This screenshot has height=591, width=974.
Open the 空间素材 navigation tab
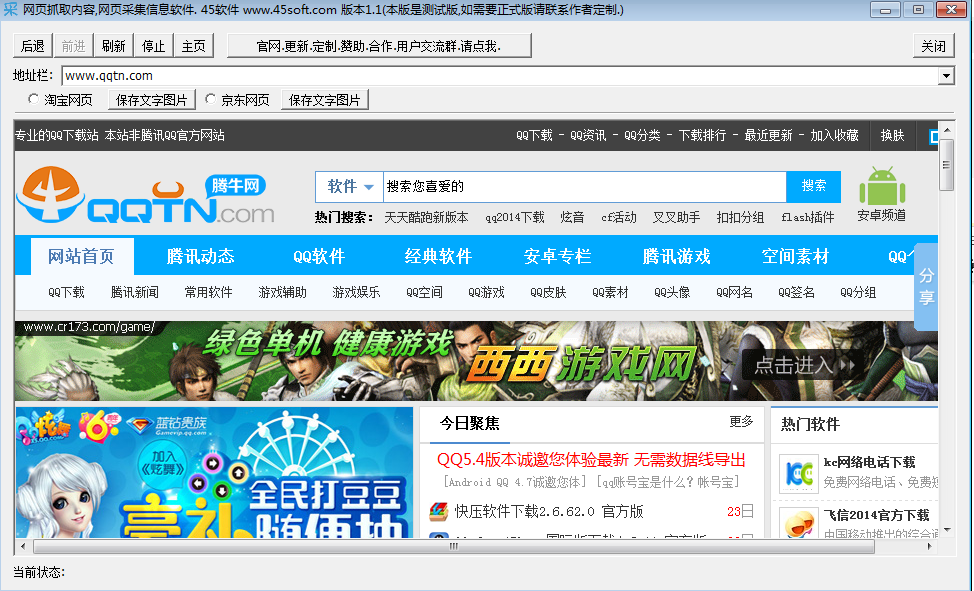coord(795,256)
